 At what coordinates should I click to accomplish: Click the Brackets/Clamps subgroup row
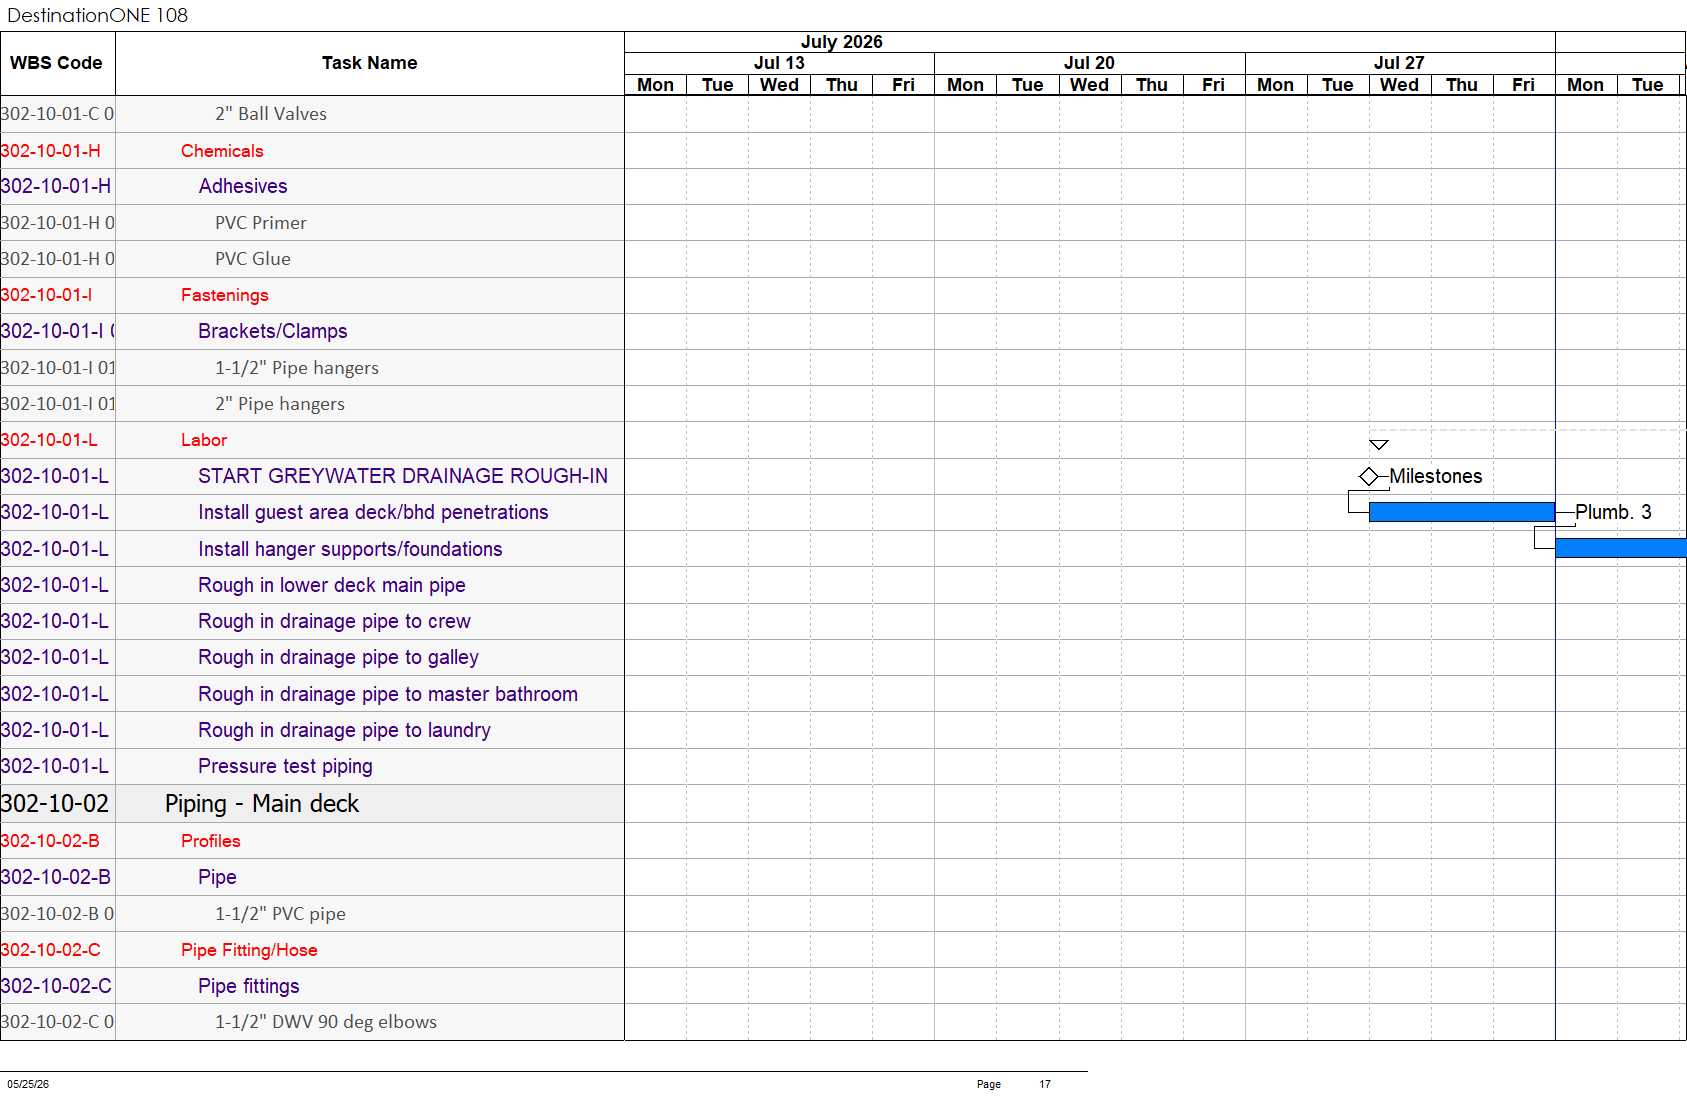[x=312, y=331]
